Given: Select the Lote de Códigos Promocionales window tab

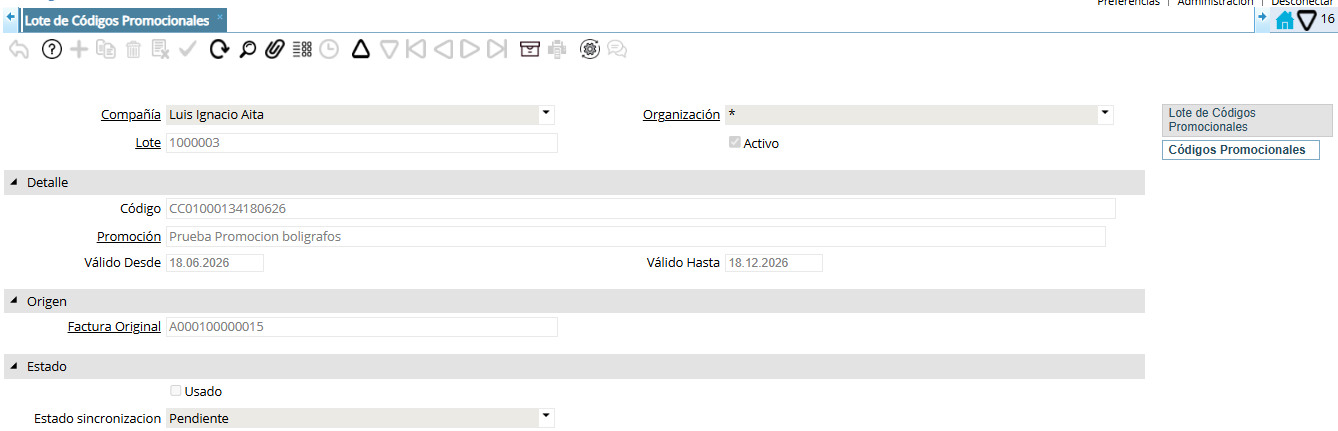Looking at the screenshot, I should pyautogui.click(x=117, y=20).
